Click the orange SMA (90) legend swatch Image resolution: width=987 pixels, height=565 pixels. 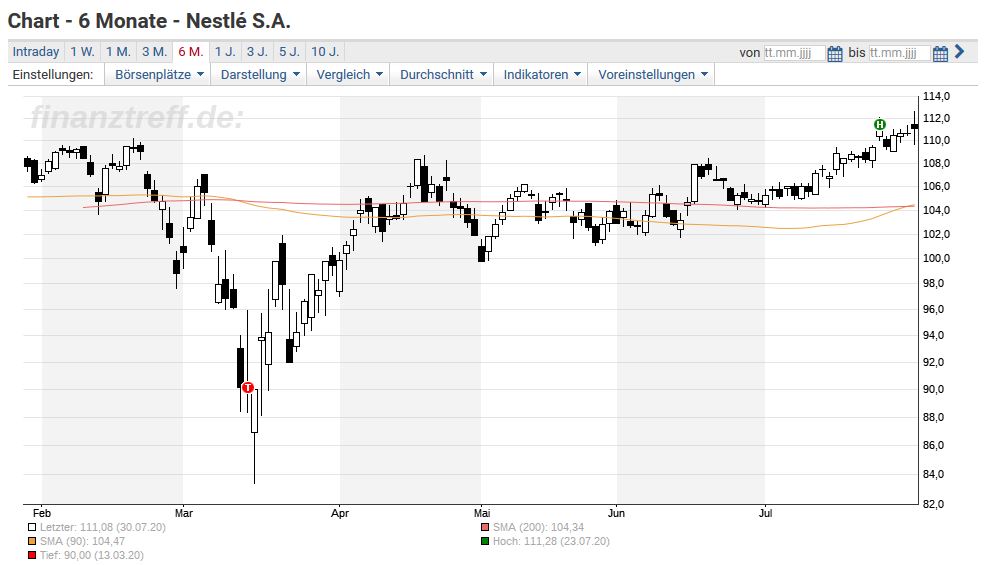tap(32, 541)
